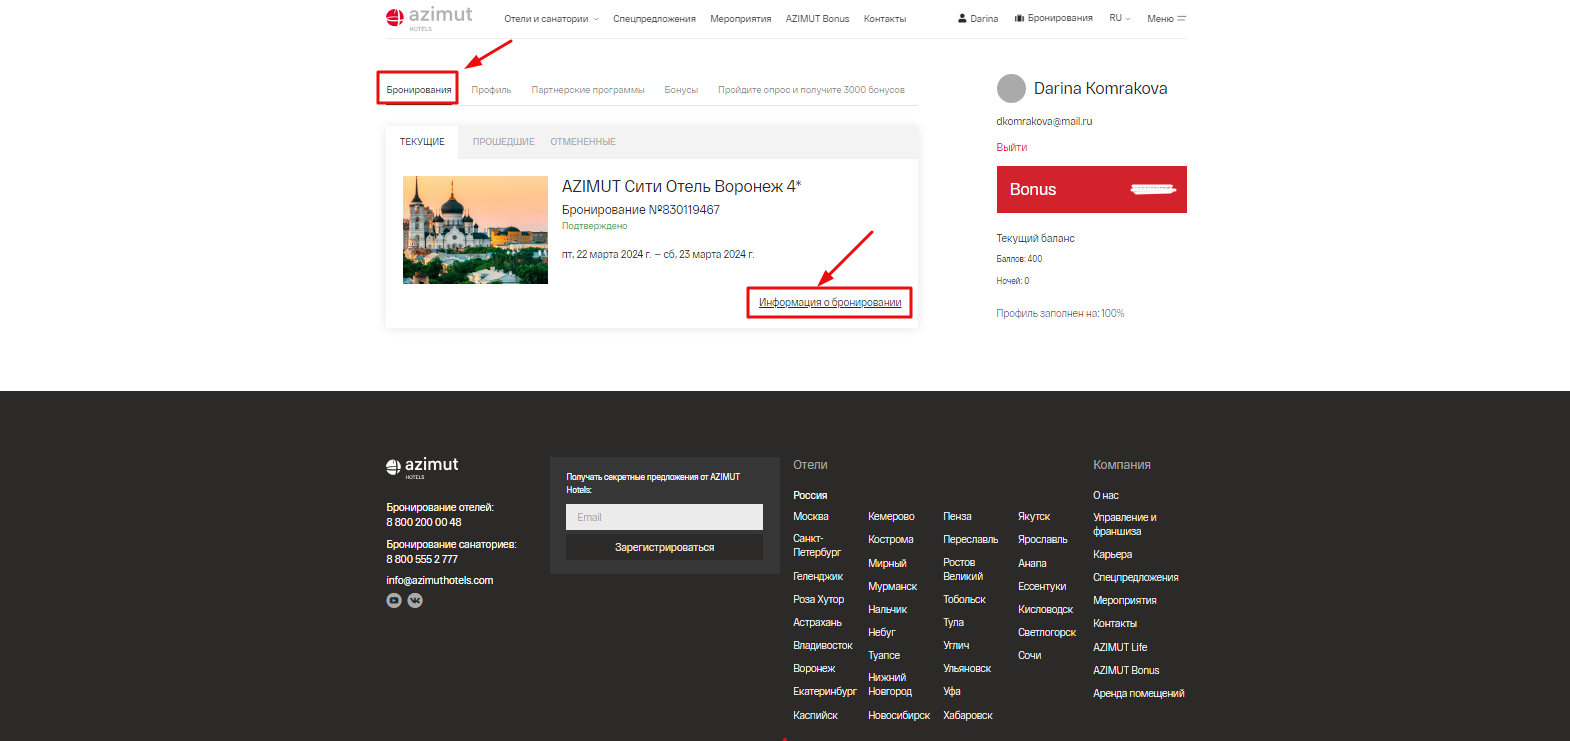Open the Сочи hotels link
Screen dimensions: 1570x741
pos(1030,655)
